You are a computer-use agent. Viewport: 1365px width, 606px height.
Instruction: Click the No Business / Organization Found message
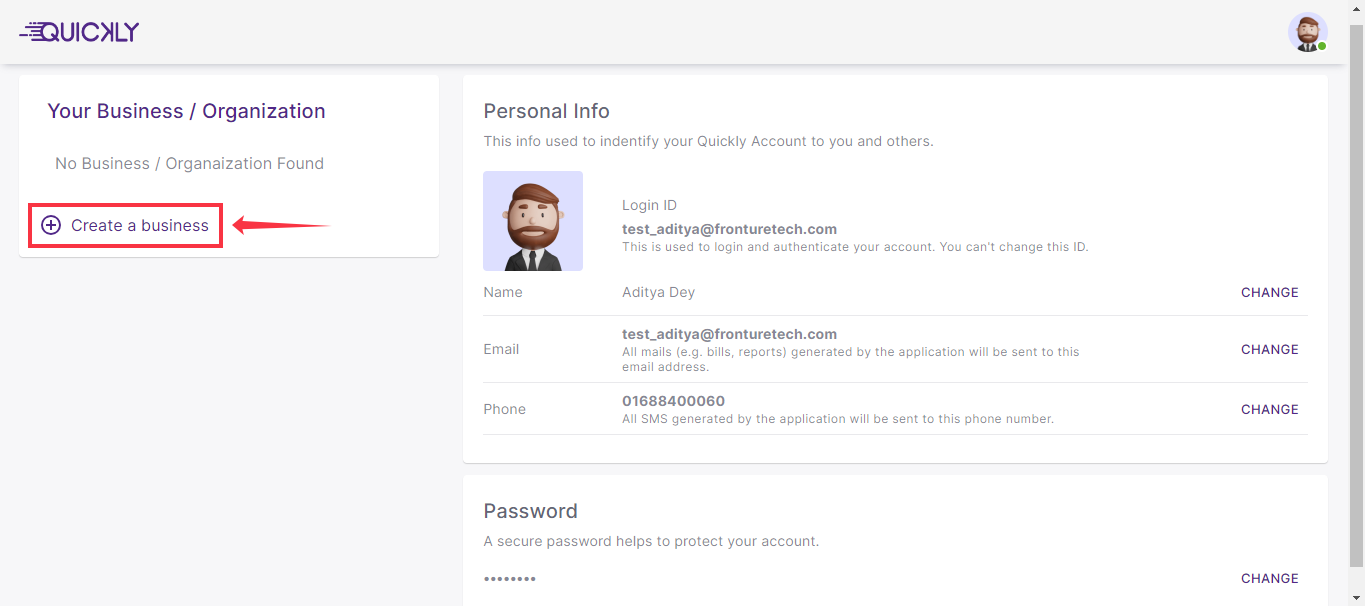click(x=189, y=164)
